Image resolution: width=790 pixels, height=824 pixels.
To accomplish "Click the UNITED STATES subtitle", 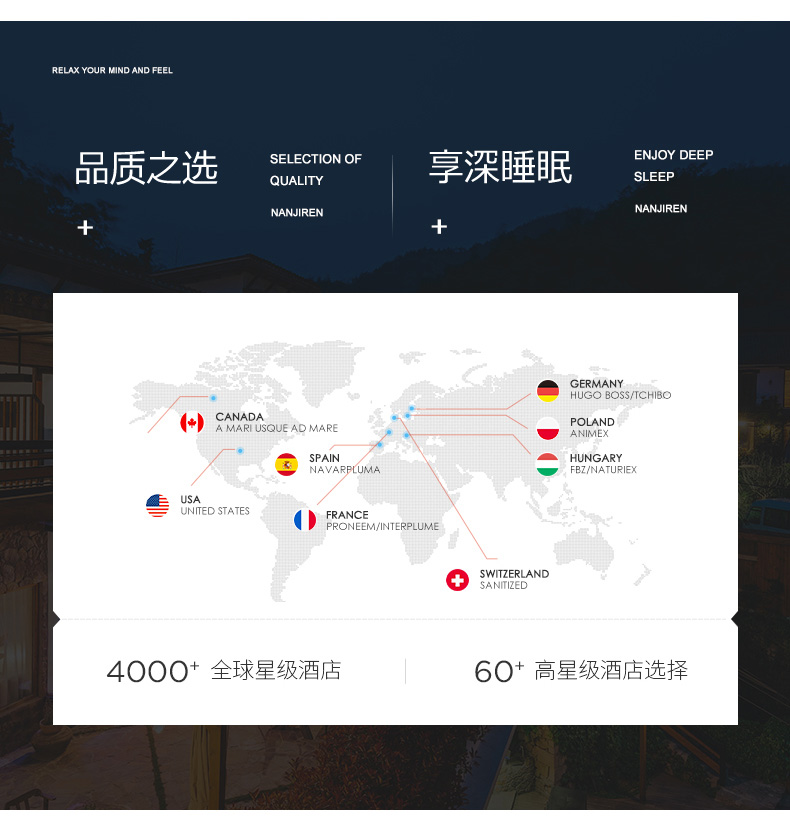I will [215, 511].
